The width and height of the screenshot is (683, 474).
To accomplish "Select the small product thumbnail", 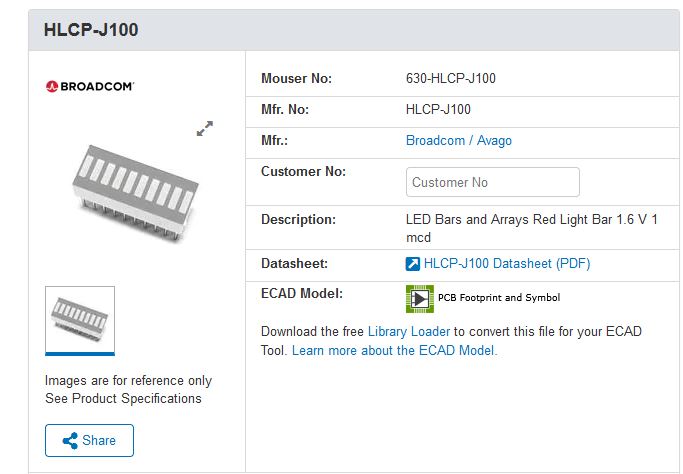I will click(x=80, y=320).
